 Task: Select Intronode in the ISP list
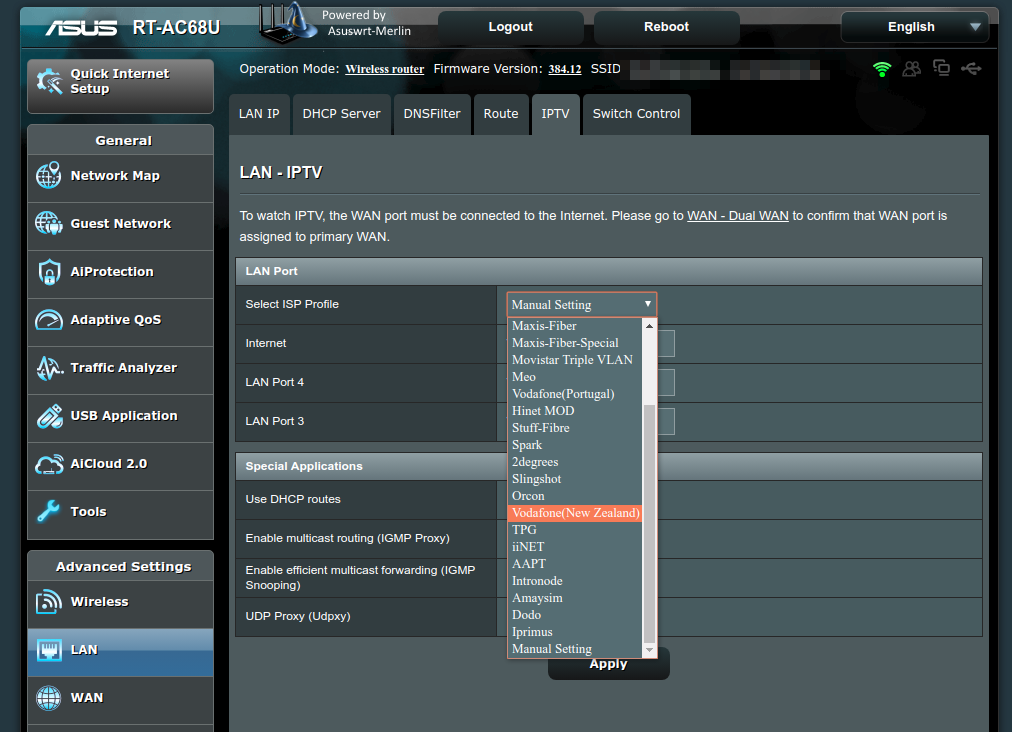tap(574, 581)
